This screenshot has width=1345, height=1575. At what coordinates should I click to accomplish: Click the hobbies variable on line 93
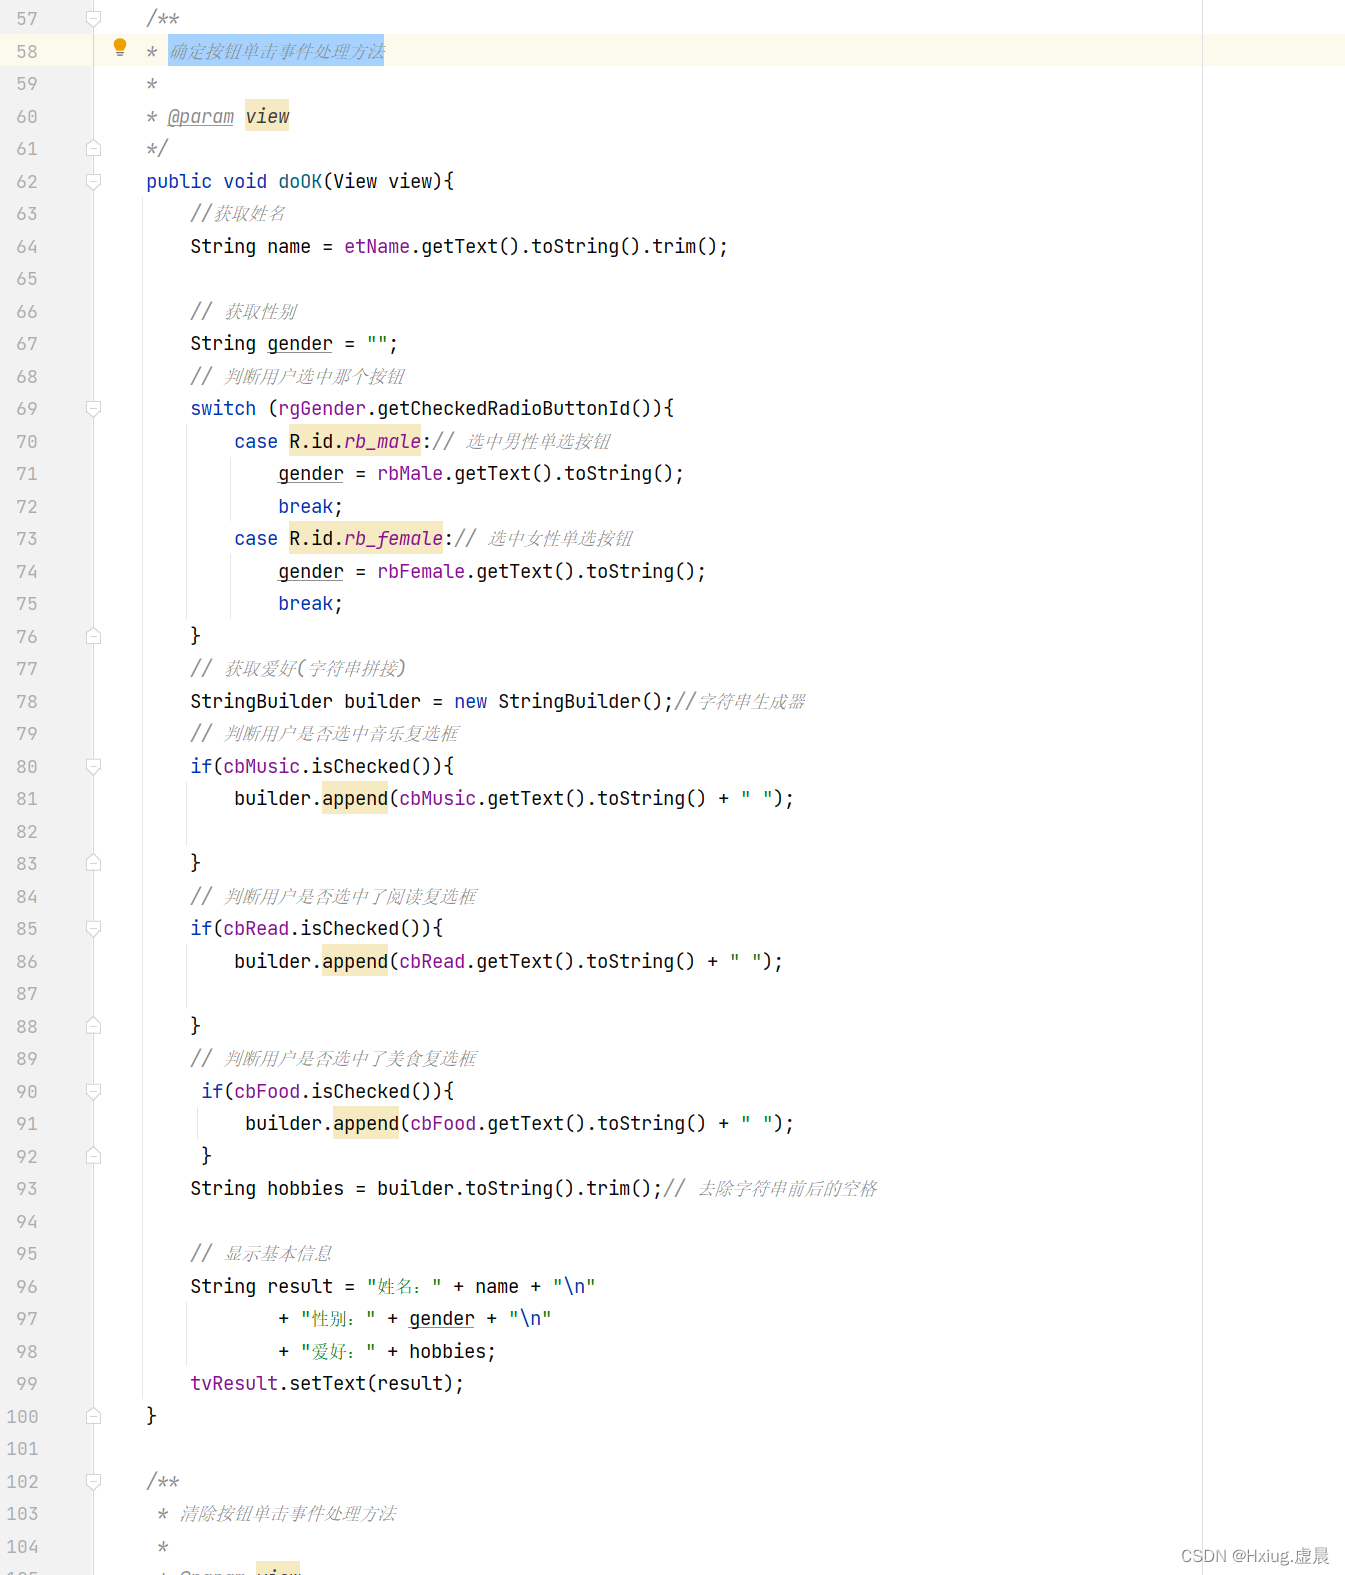click(x=305, y=1188)
